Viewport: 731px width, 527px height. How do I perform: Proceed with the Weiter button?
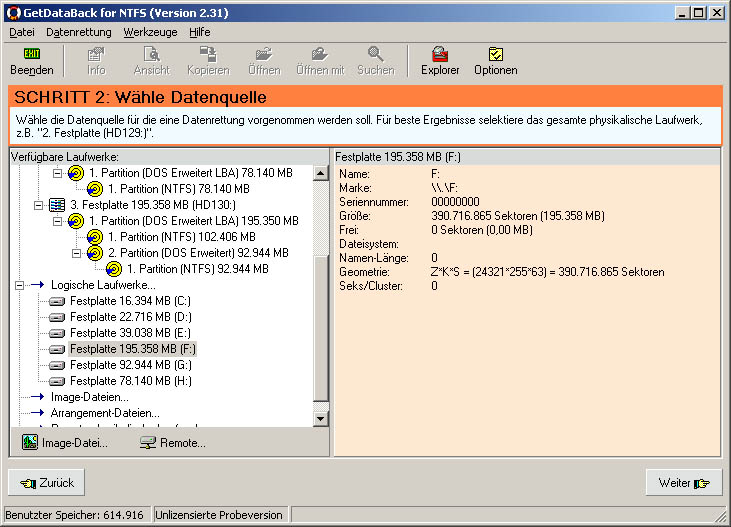pyautogui.click(x=684, y=483)
